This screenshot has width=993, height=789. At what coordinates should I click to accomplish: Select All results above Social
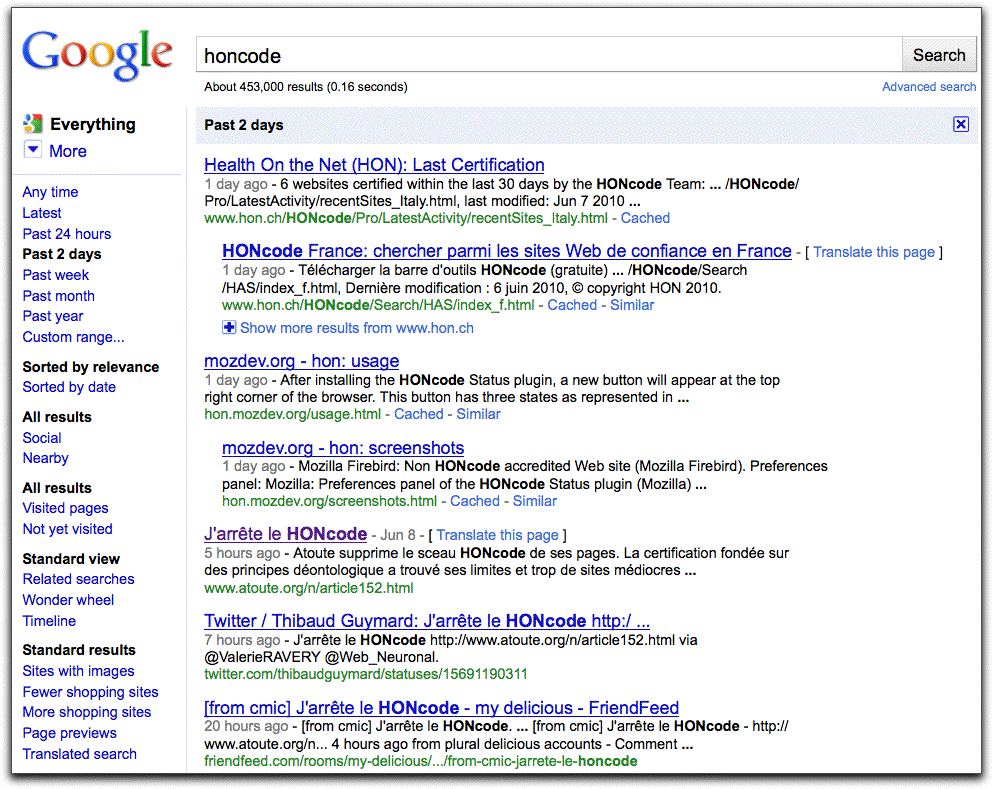click(x=57, y=417)
